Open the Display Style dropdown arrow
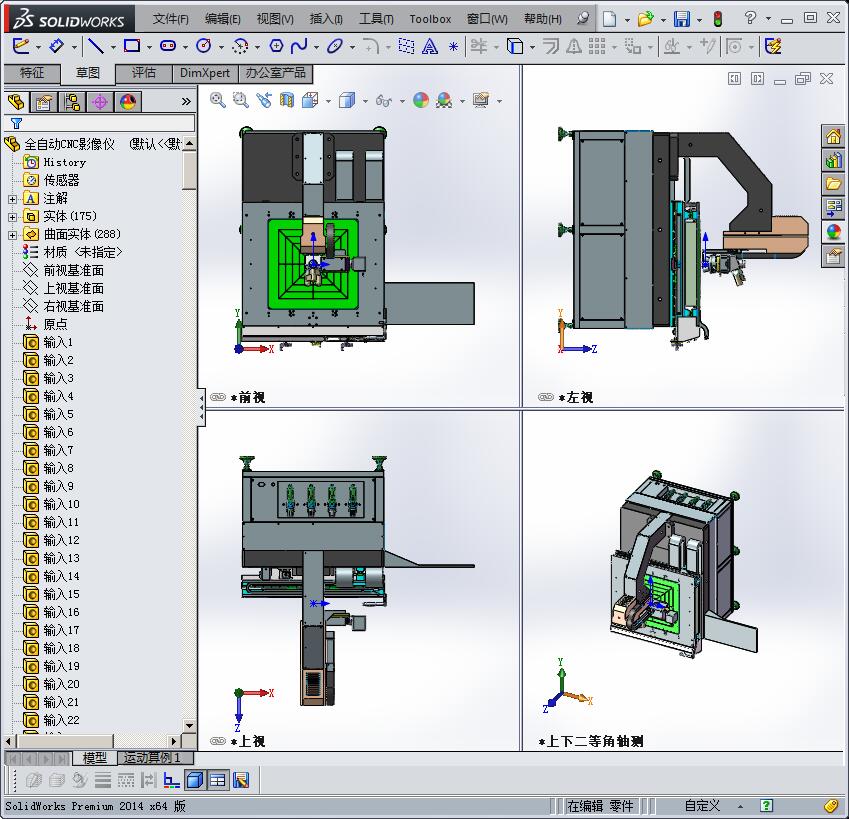Viewport: 849px width, 819px height. 365,101
